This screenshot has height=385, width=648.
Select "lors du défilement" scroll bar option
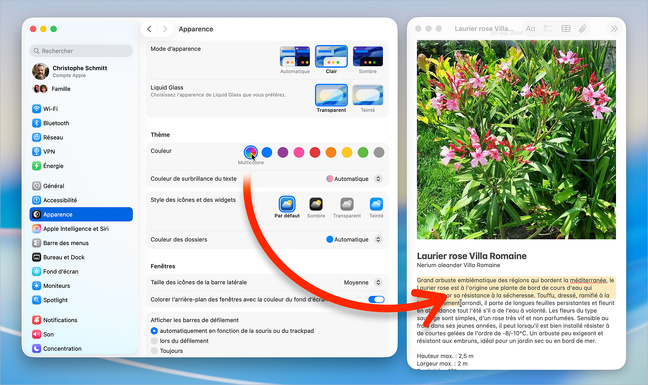(x=154, y=341)
